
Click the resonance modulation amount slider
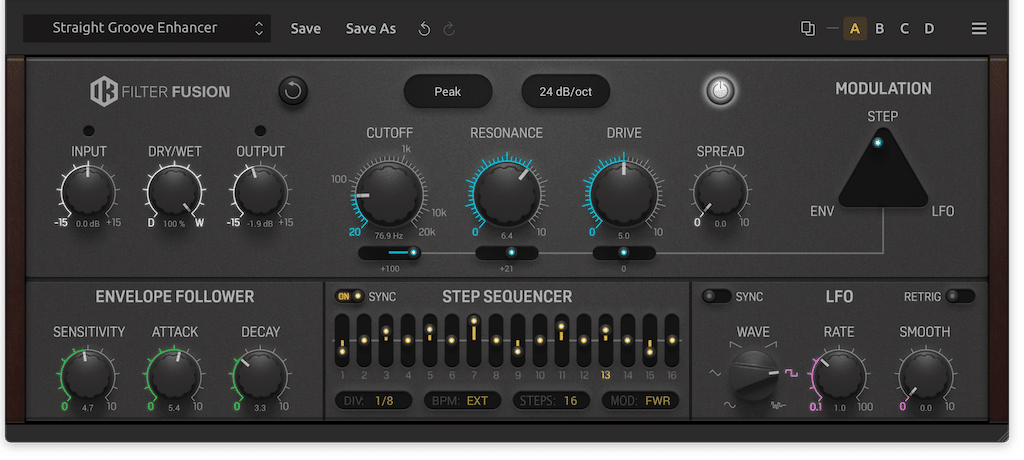(507, 253)
